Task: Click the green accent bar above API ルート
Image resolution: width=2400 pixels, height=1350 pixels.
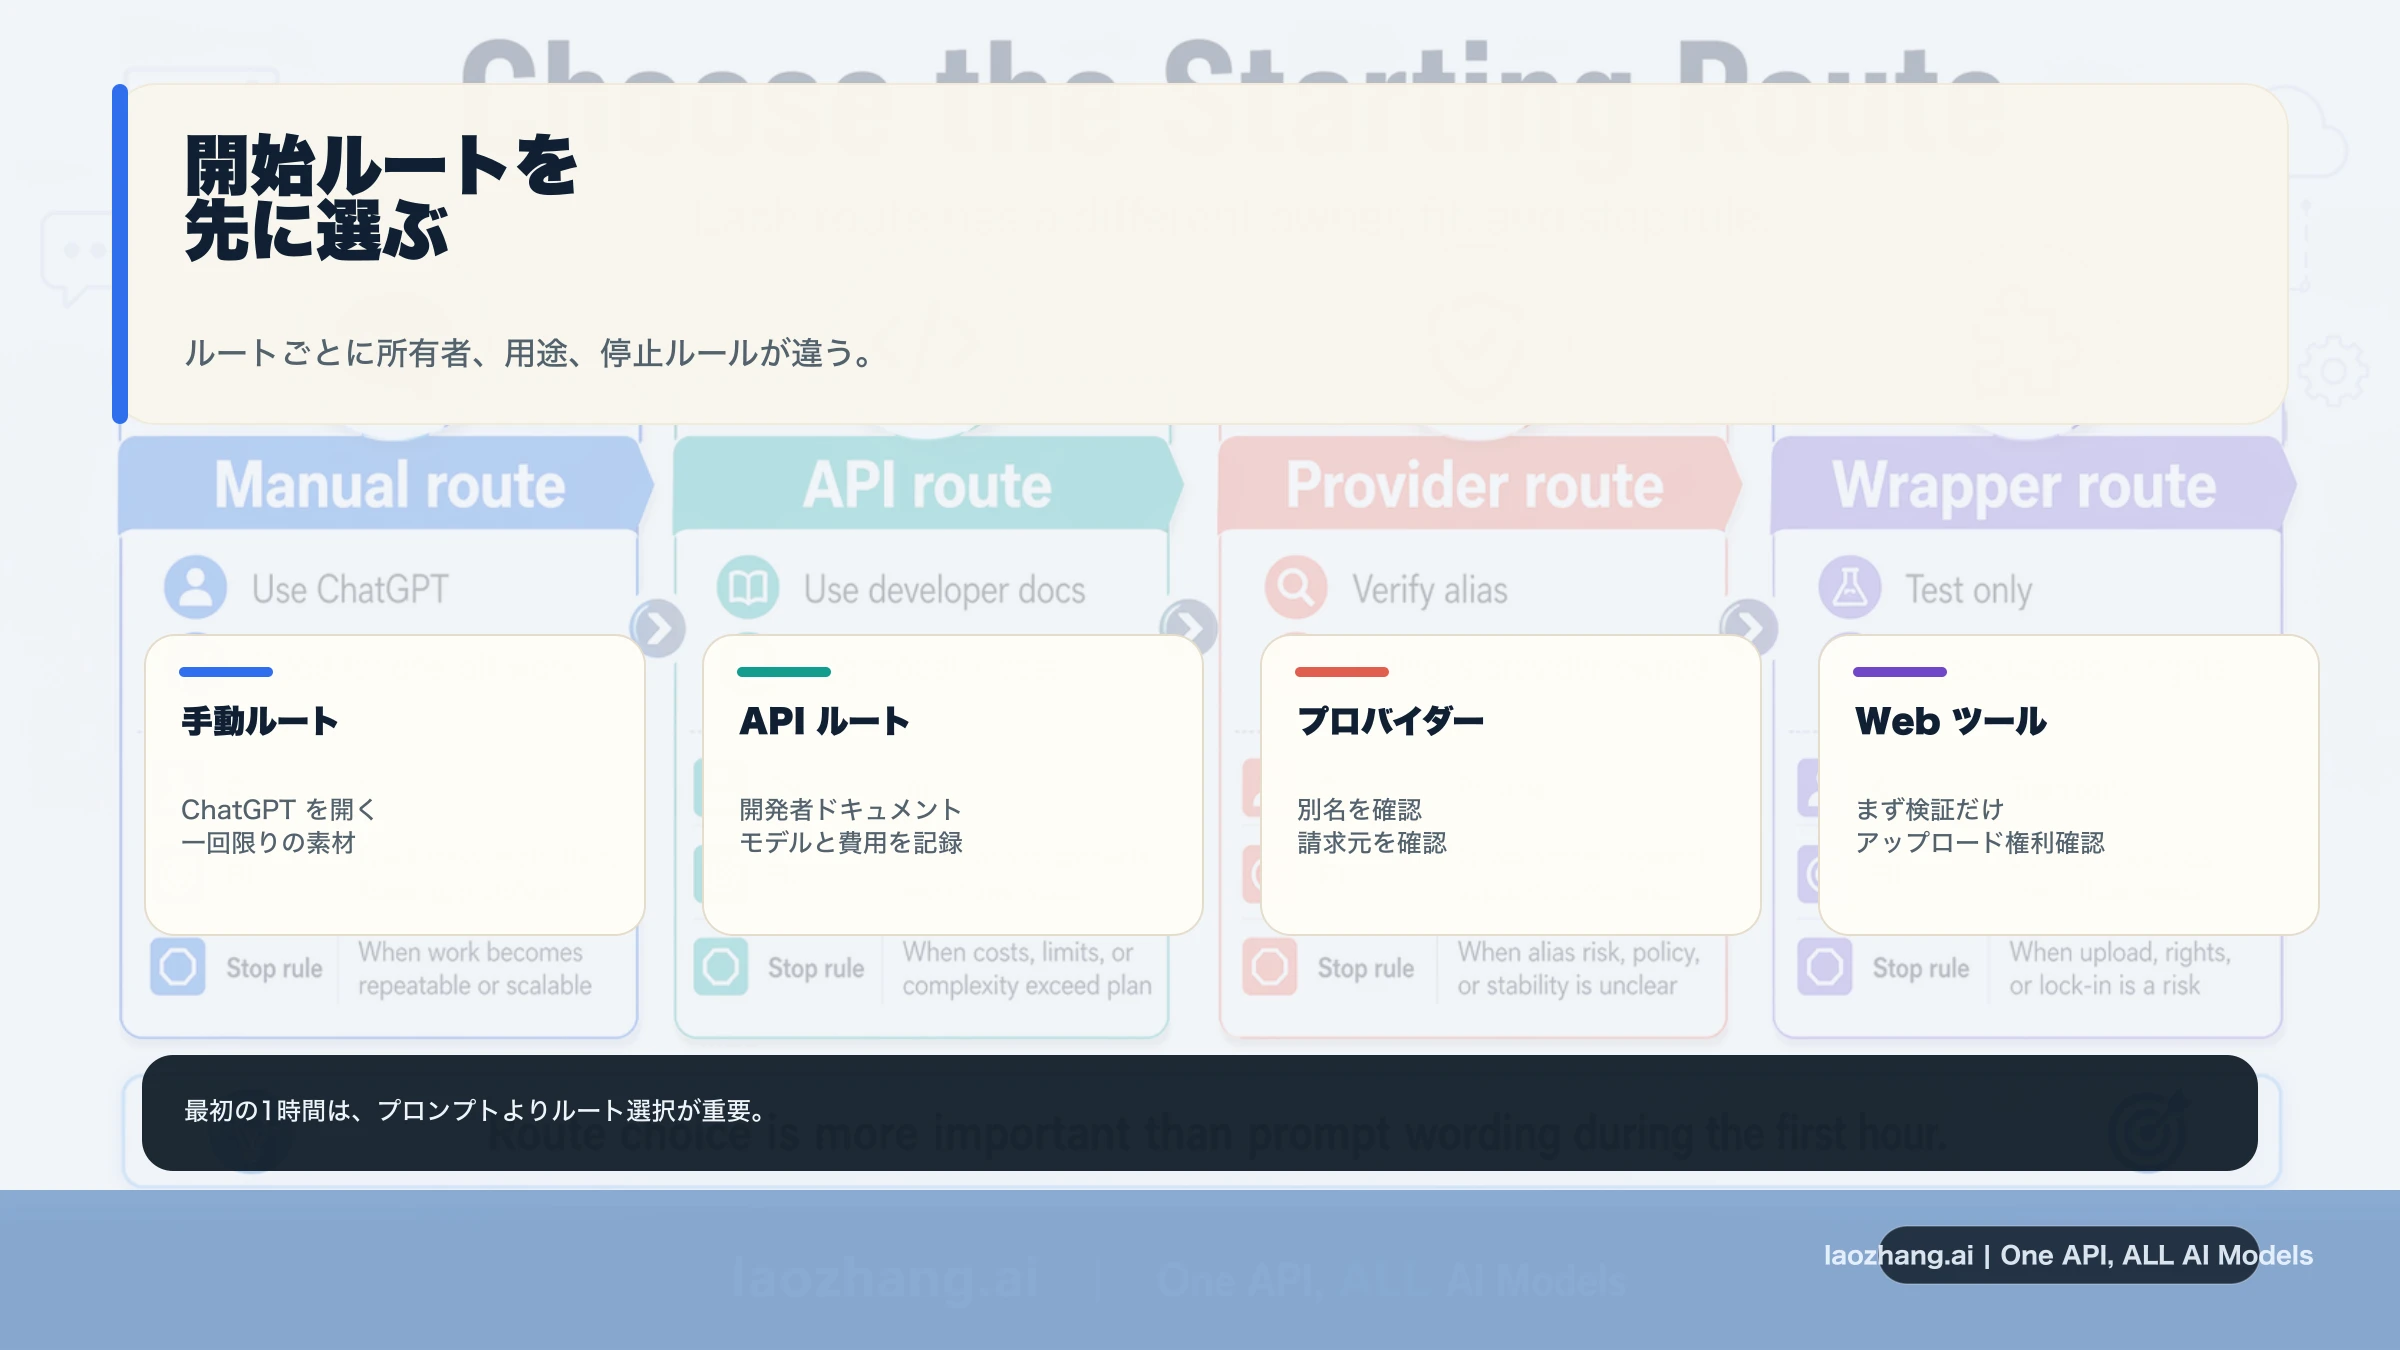Action: [784, 671]
